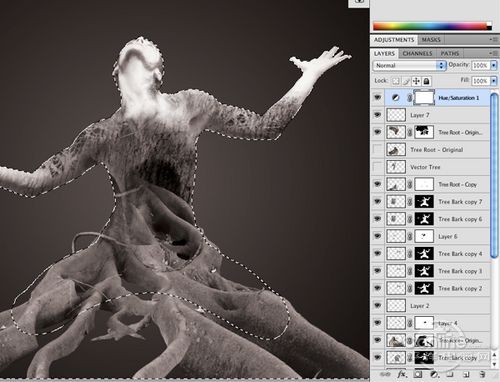Open the Fill percentage arrow

(494, 81)
